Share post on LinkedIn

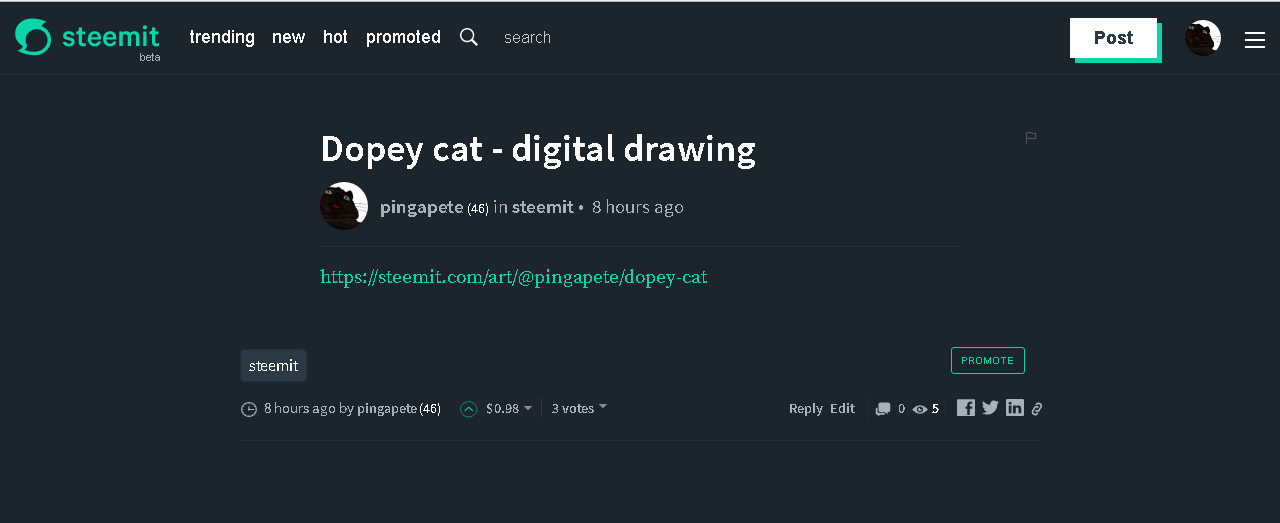coord(1015,408)
